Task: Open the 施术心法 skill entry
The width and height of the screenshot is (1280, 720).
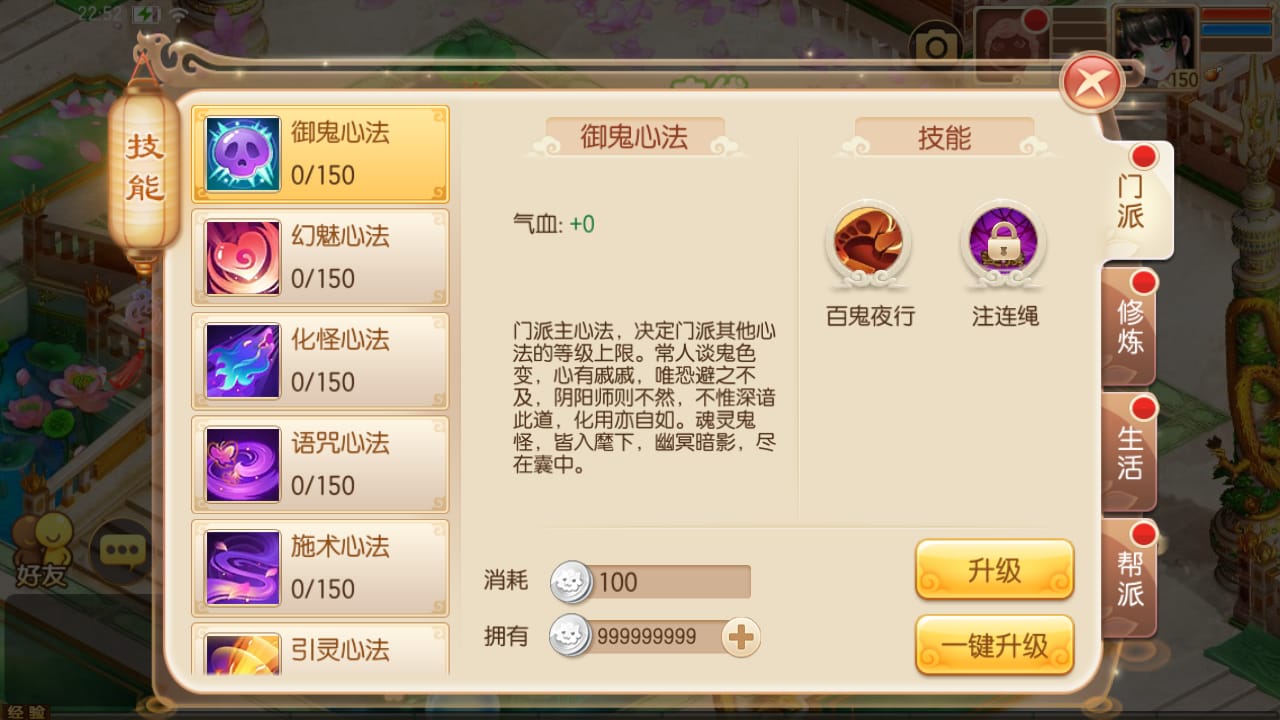Action: pos(320,568)
